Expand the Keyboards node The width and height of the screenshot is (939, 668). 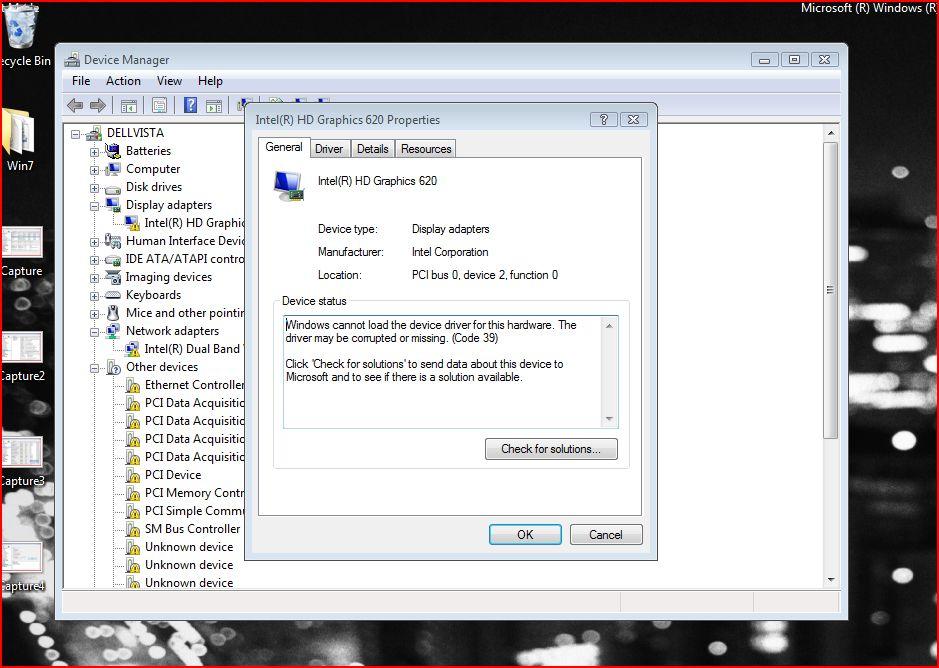coord(95,296)
